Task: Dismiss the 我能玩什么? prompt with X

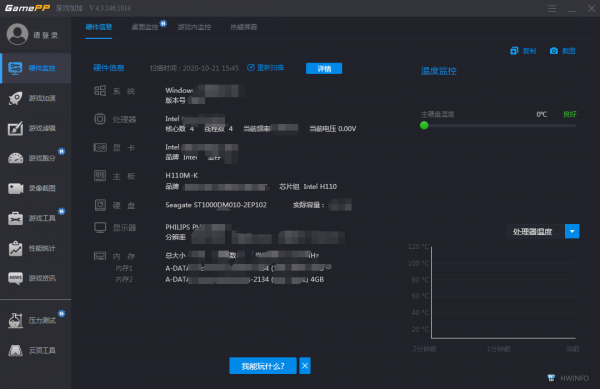Action: point(305,366)
